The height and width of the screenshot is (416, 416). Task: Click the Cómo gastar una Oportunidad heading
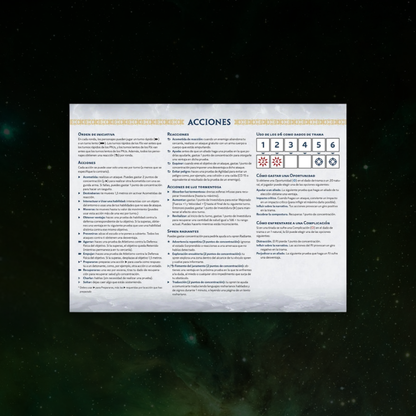coord(286,175)
